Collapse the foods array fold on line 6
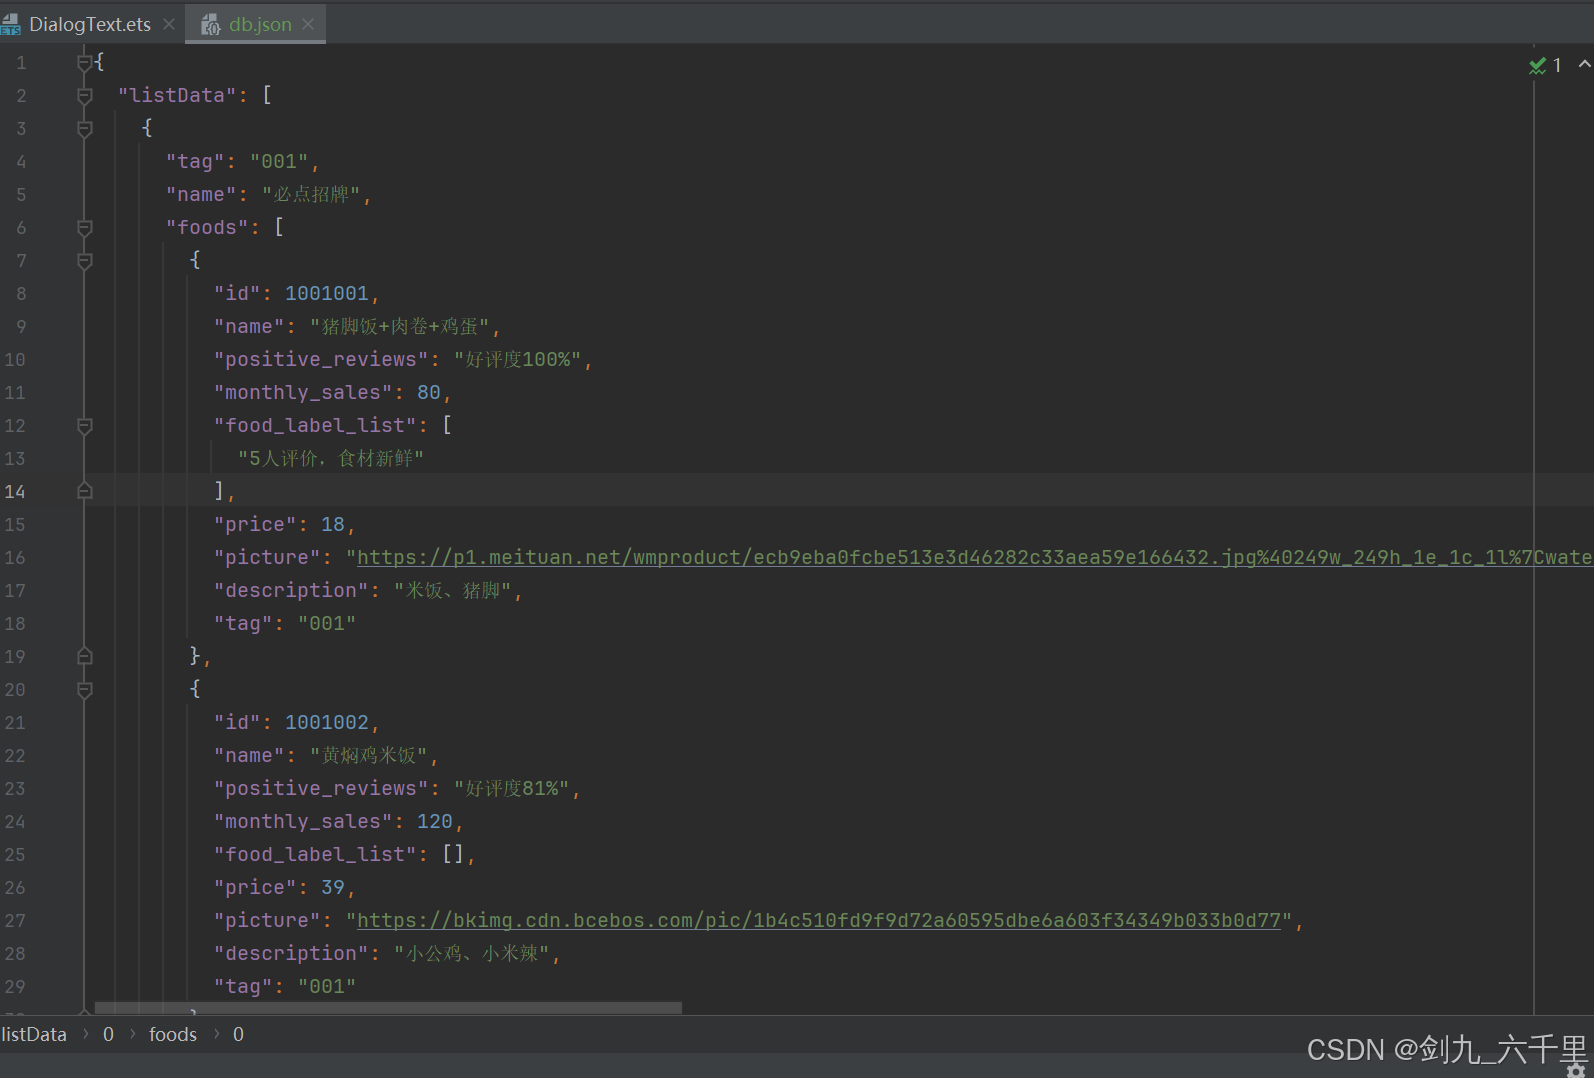 85,228
